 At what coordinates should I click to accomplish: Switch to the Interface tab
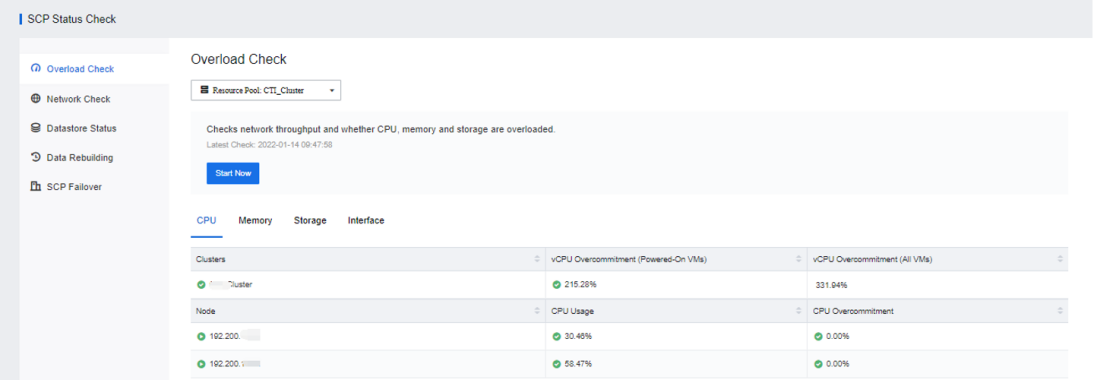[x=366, y=220]
